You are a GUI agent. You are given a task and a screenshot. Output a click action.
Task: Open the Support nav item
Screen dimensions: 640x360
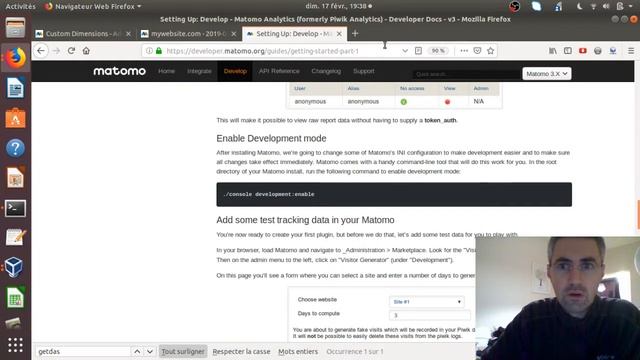[x=364, y=71]
